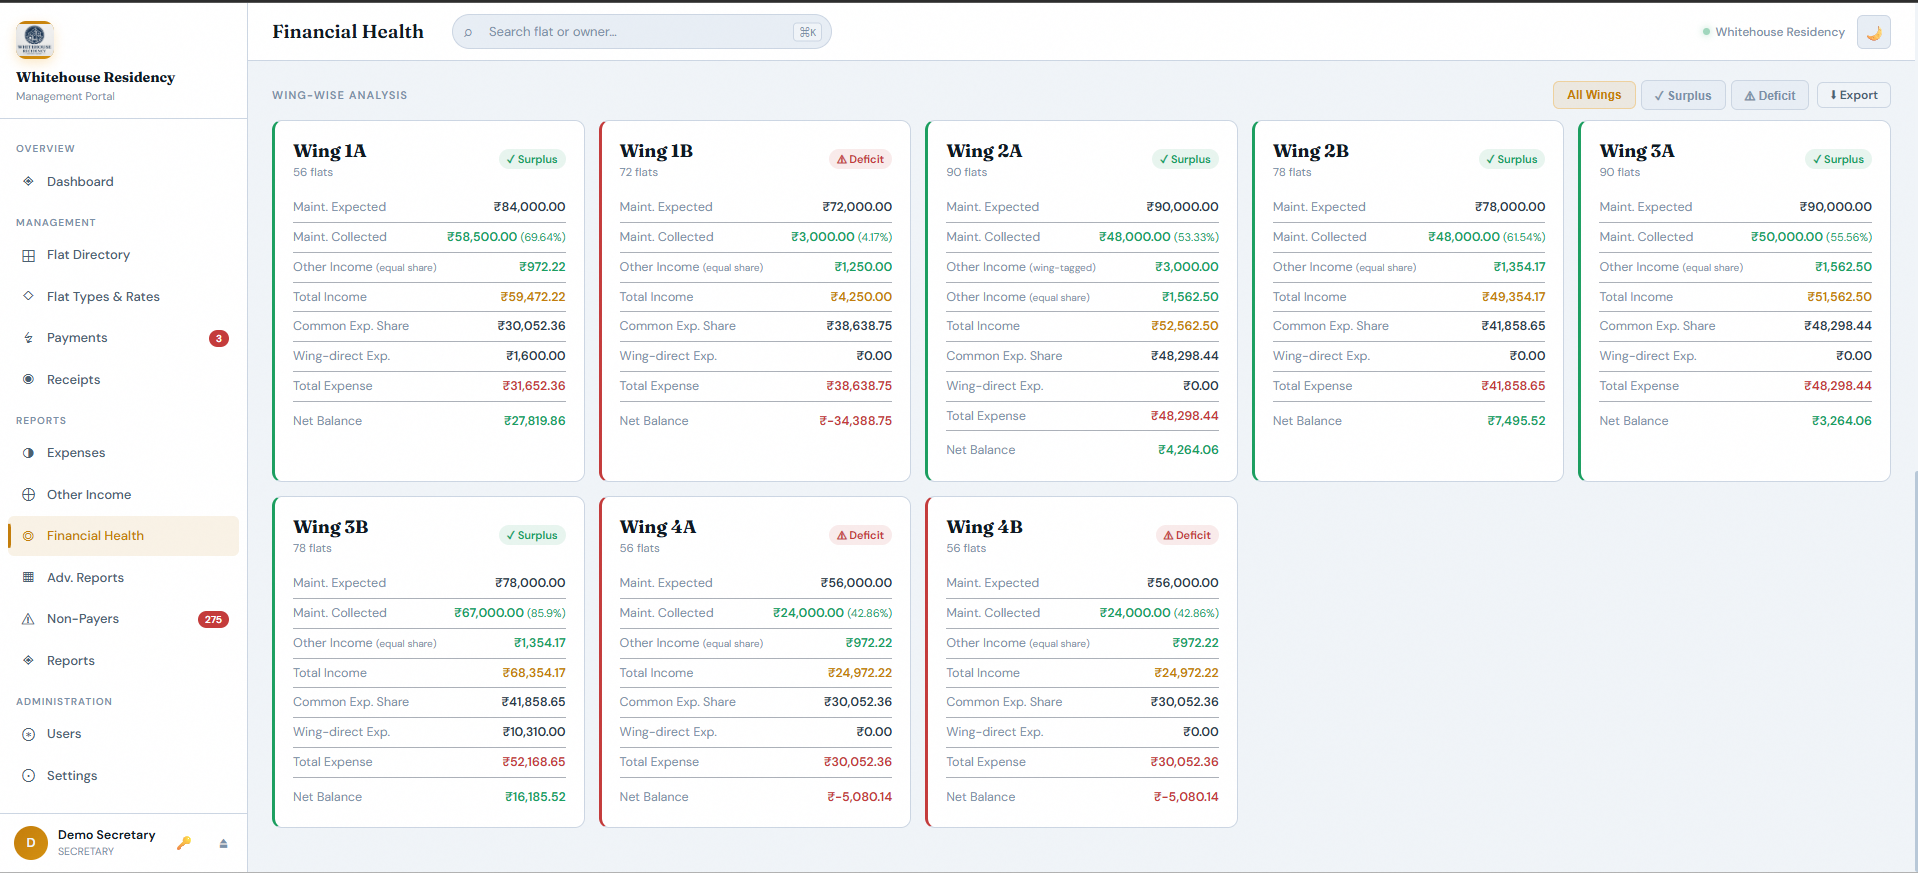The height and width of the screenshot is (873, 1918).
Task: Filter wings by Deficit
Action: (1769, 95)
